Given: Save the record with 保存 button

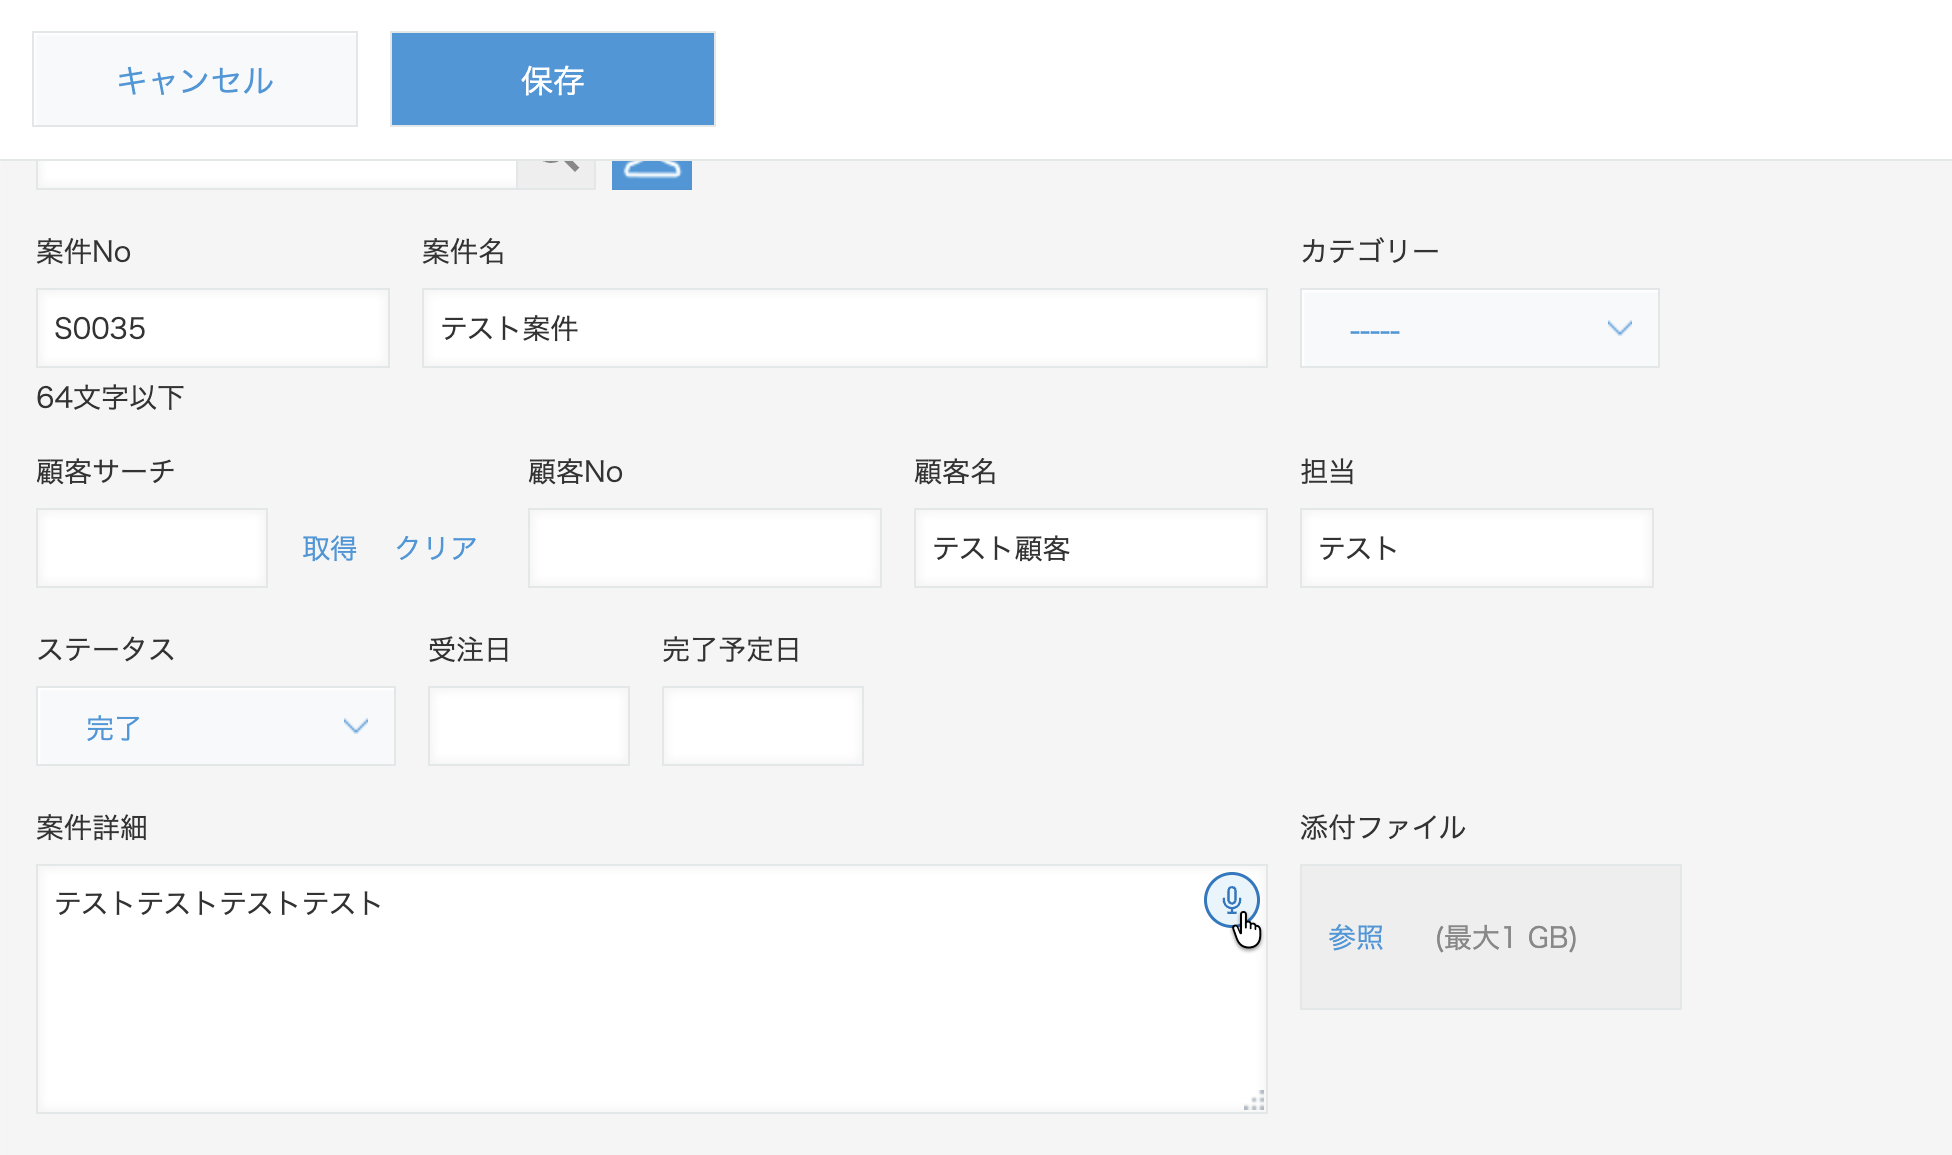Looking at the screenshot, I should (553, 79).
